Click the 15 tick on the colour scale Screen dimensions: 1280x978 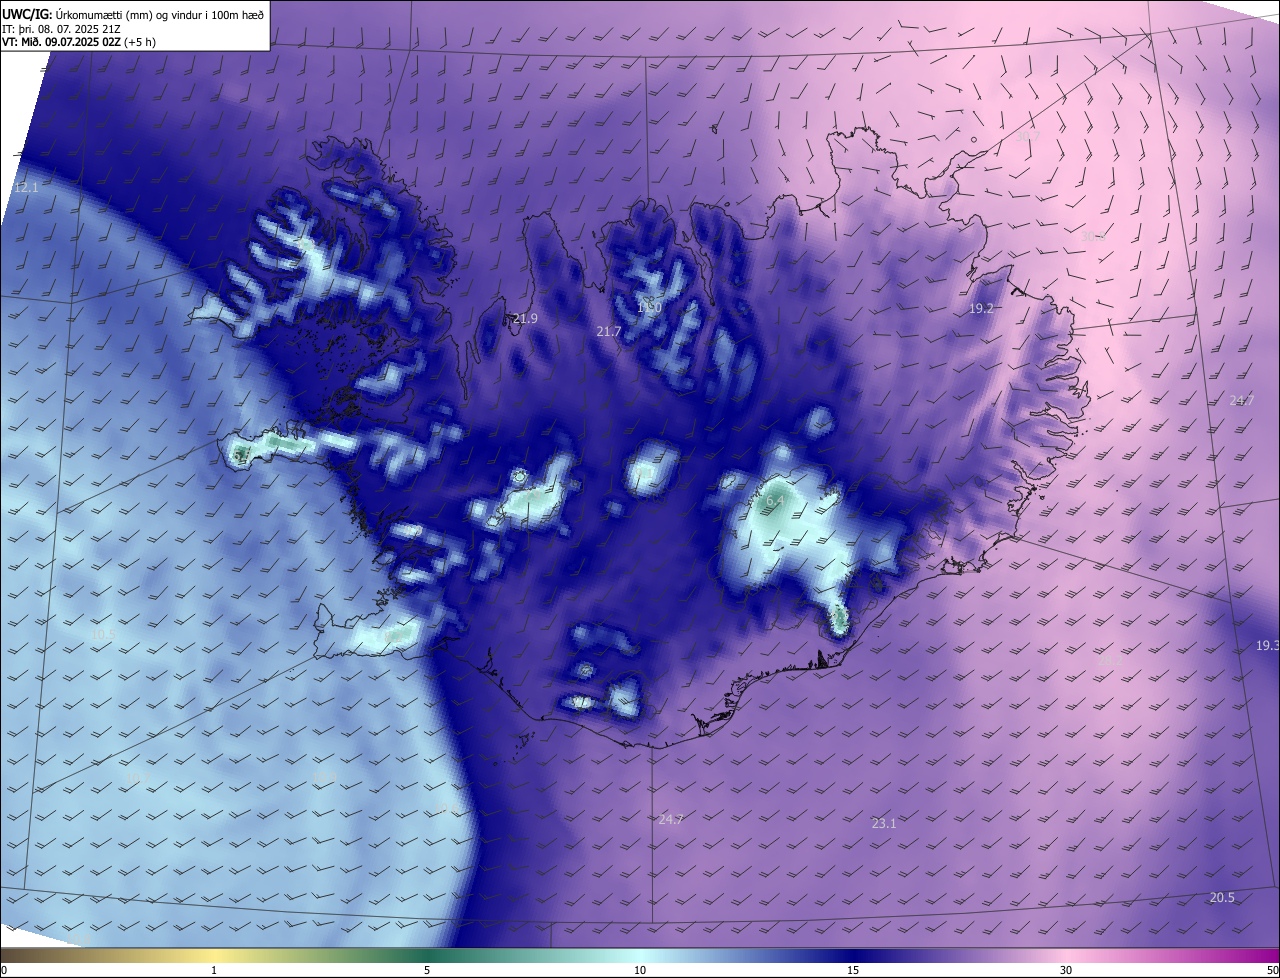tap(853, 971)
